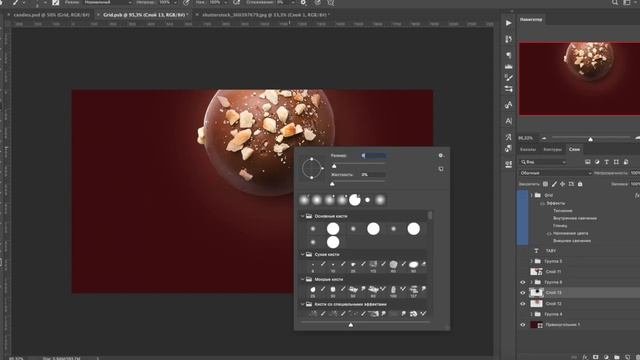Open the Character panel icon (A) in dock
This screenshot has height=360, width=640.
click(x=509, y=121)
